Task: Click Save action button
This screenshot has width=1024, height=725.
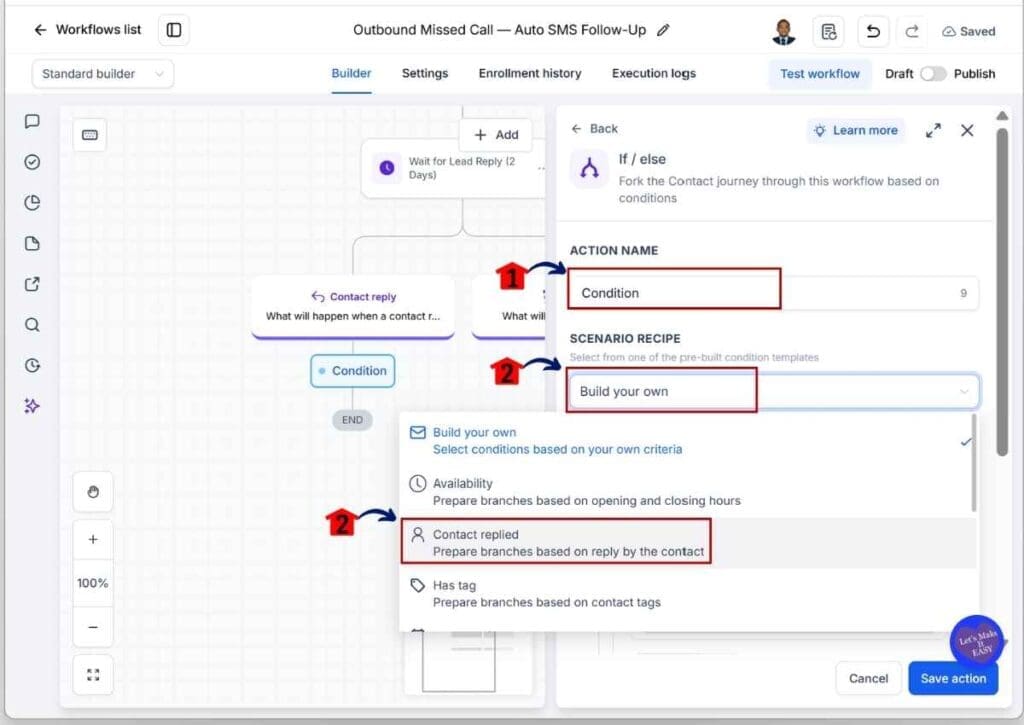Action: tap(953, 678)
